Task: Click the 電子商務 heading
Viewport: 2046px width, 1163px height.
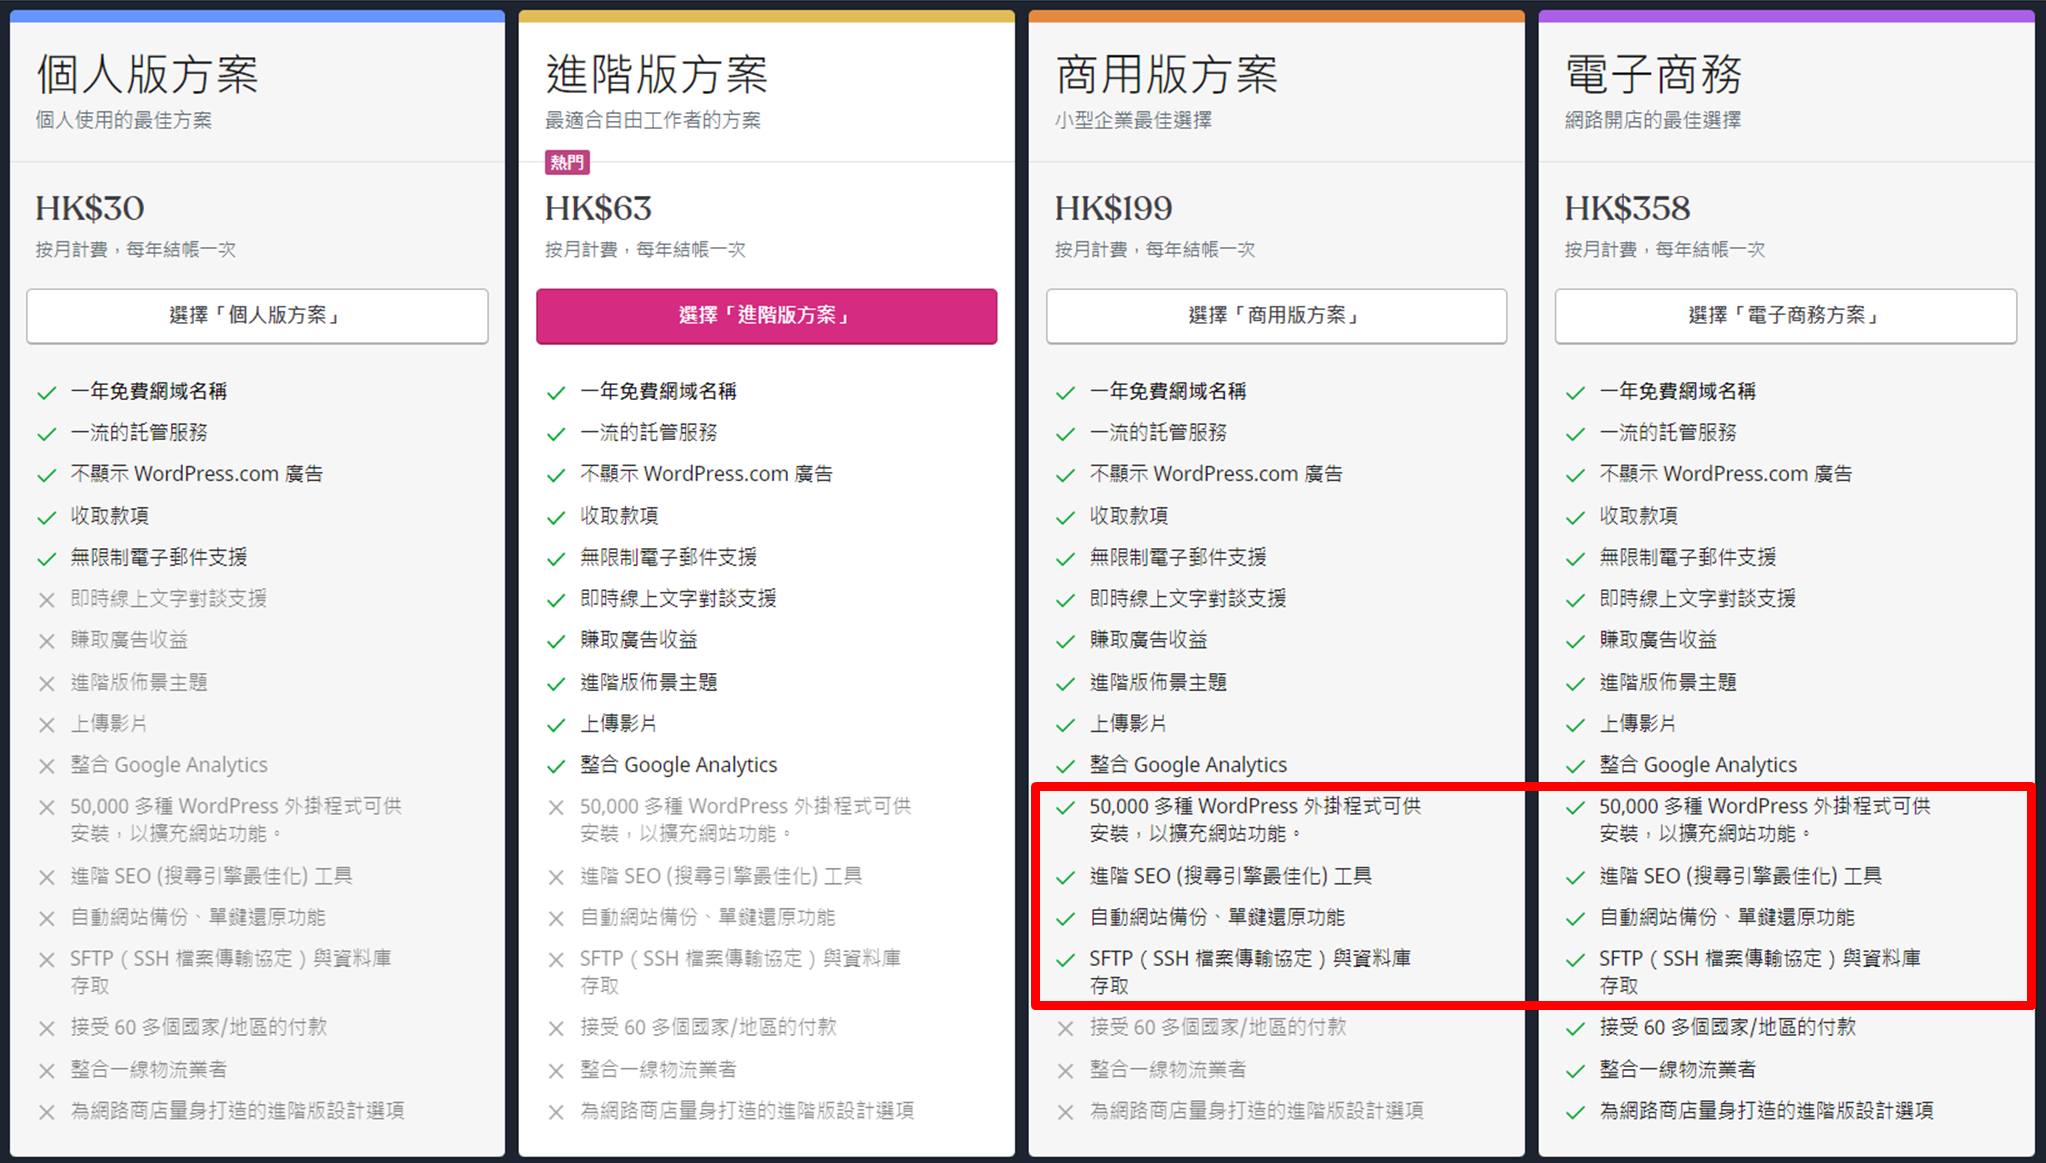Action: click(x=1654, y=74)
